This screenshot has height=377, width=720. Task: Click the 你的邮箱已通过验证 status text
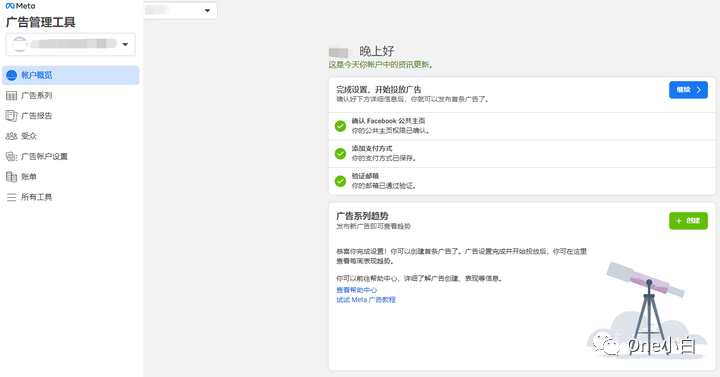coord(384,186)
